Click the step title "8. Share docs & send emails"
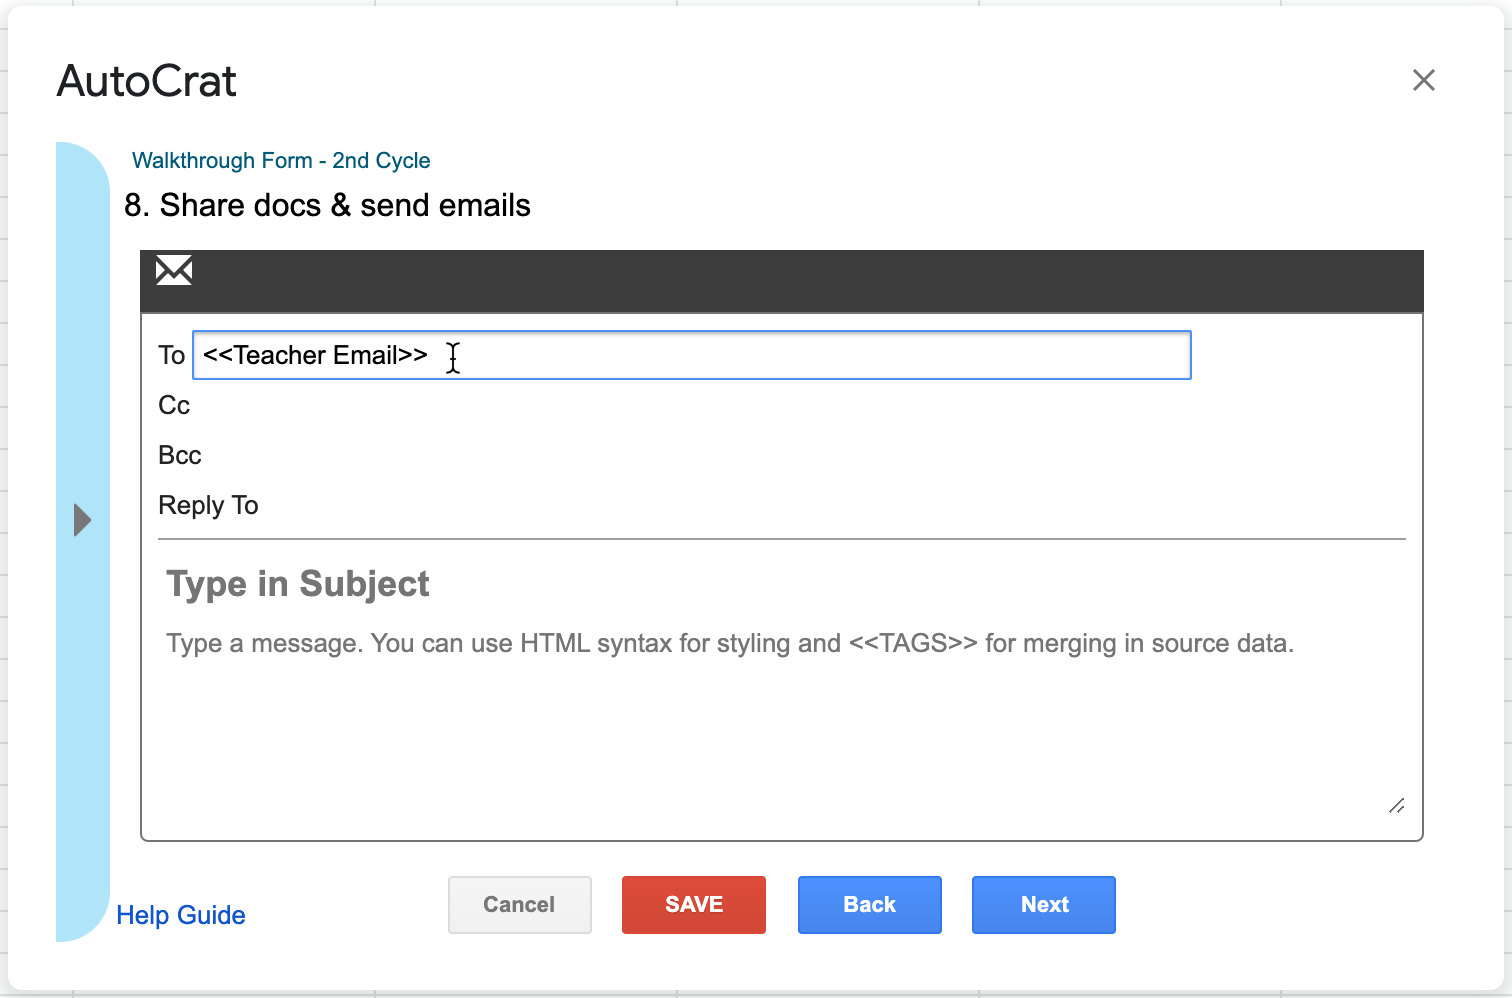The width and height of the screenshot is (1512, 998). coord(328,205)
